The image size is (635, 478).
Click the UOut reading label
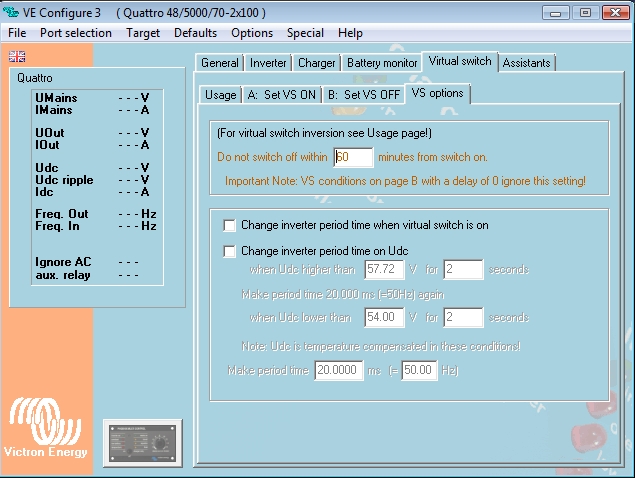pos(49,133)
